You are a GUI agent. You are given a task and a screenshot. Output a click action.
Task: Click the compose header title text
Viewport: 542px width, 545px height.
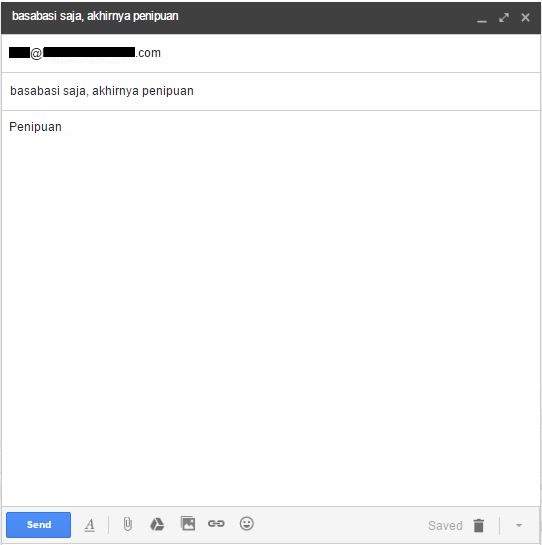pyautogui.click(x=95, y=16)
